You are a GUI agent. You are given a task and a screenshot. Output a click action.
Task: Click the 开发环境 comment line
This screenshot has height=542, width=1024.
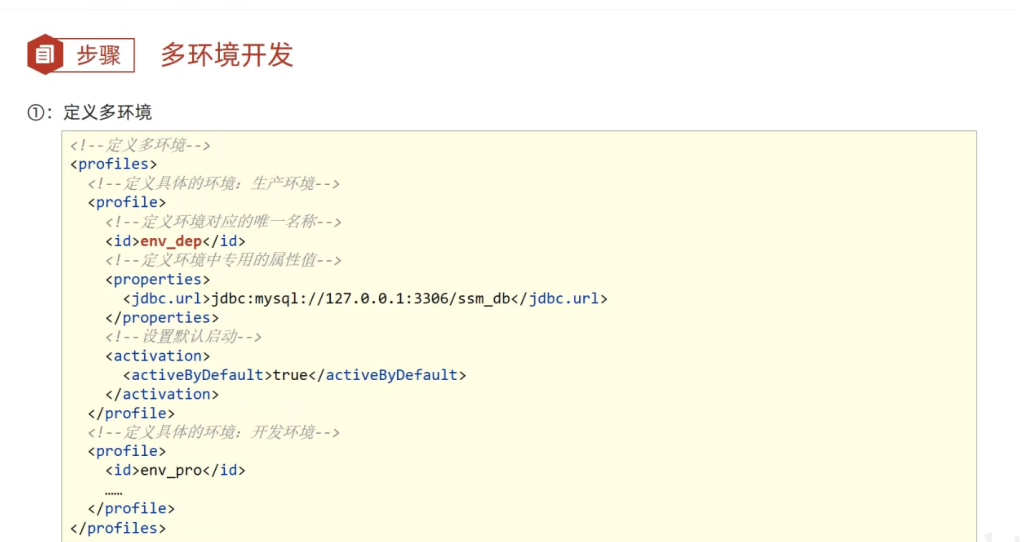coord(214,433)
